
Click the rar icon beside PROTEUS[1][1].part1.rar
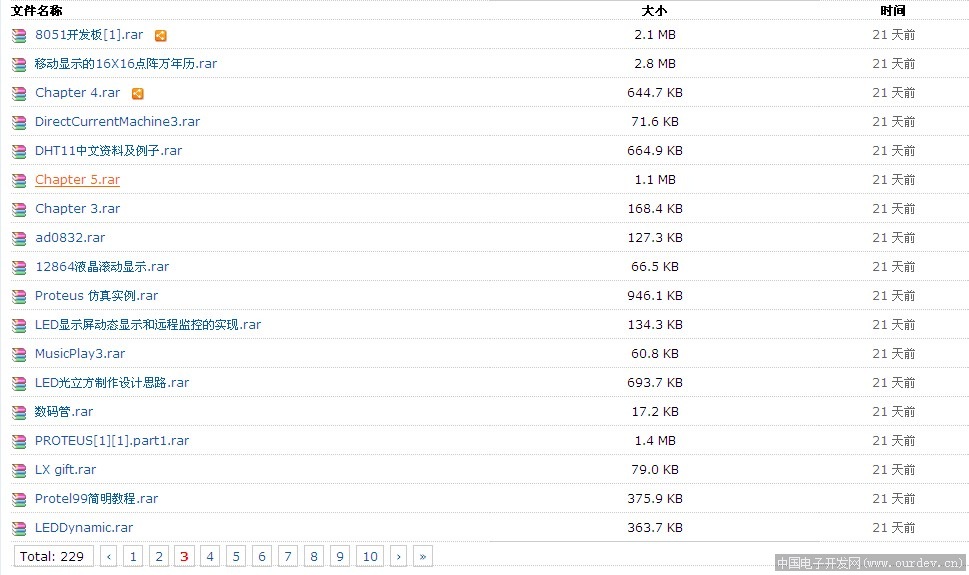click(x=19, y=442)
